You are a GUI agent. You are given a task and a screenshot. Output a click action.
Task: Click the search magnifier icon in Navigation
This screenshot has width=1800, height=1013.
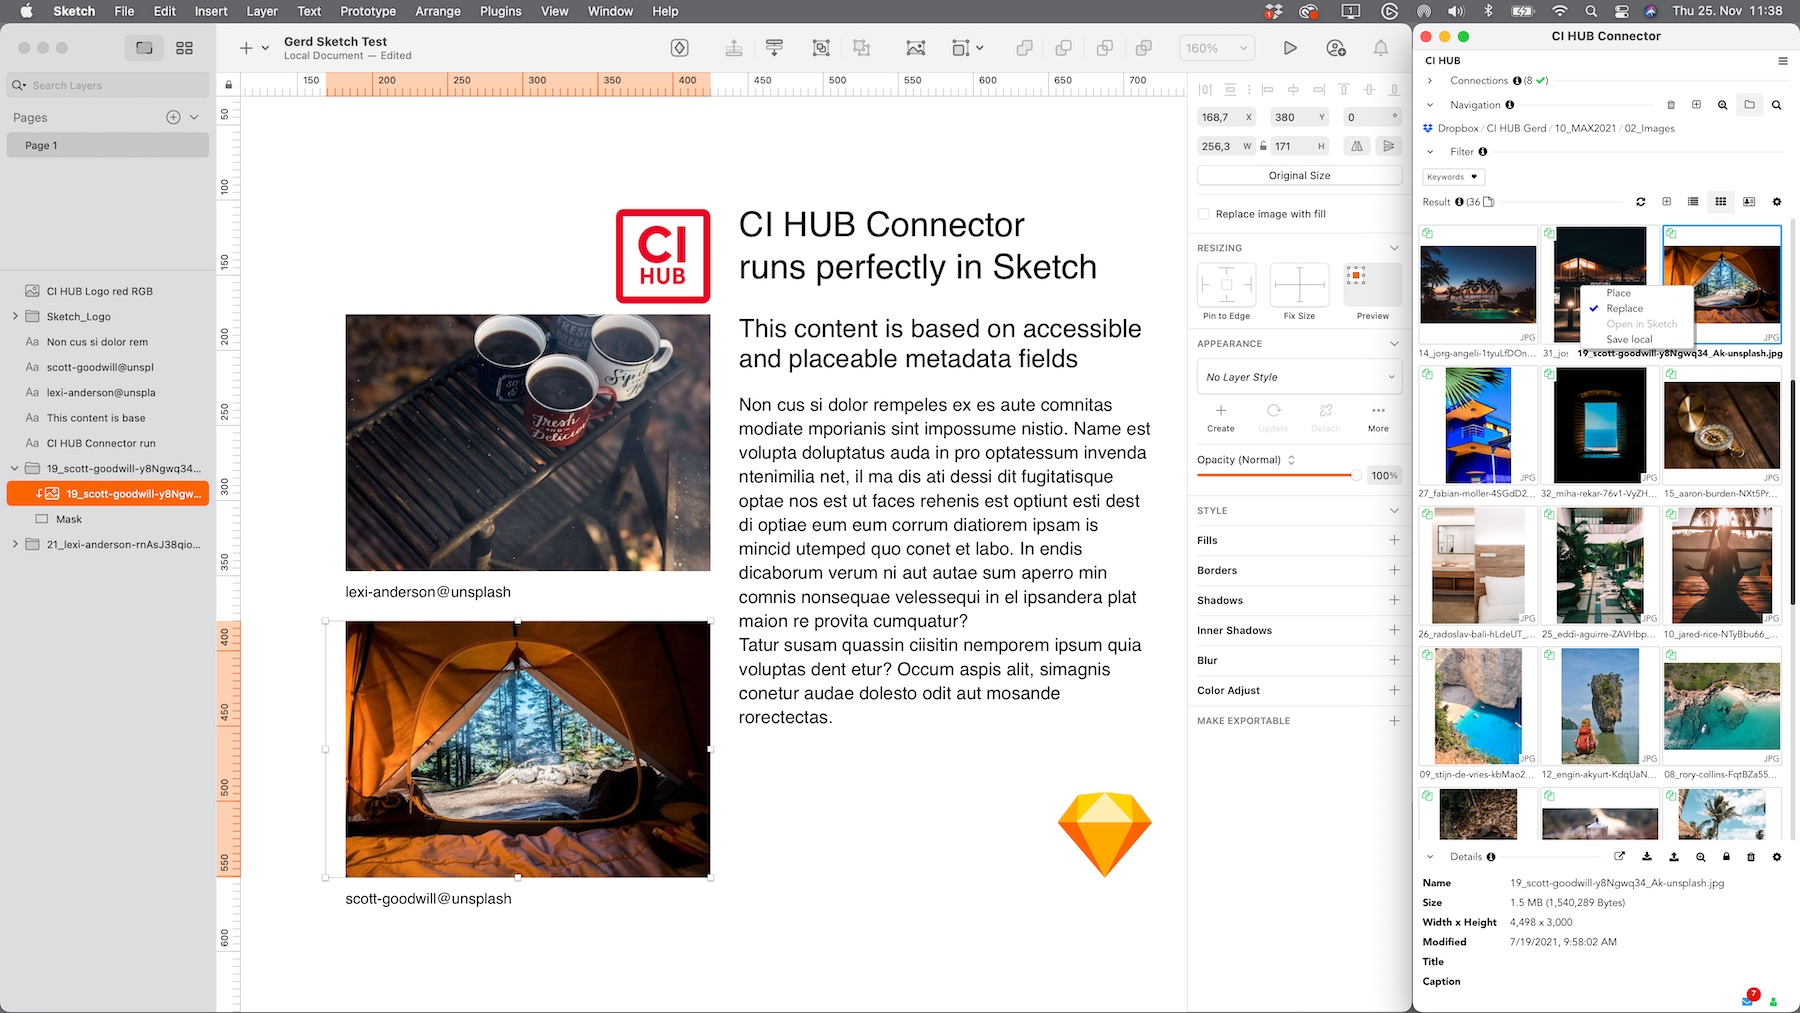pos(1776,105)
